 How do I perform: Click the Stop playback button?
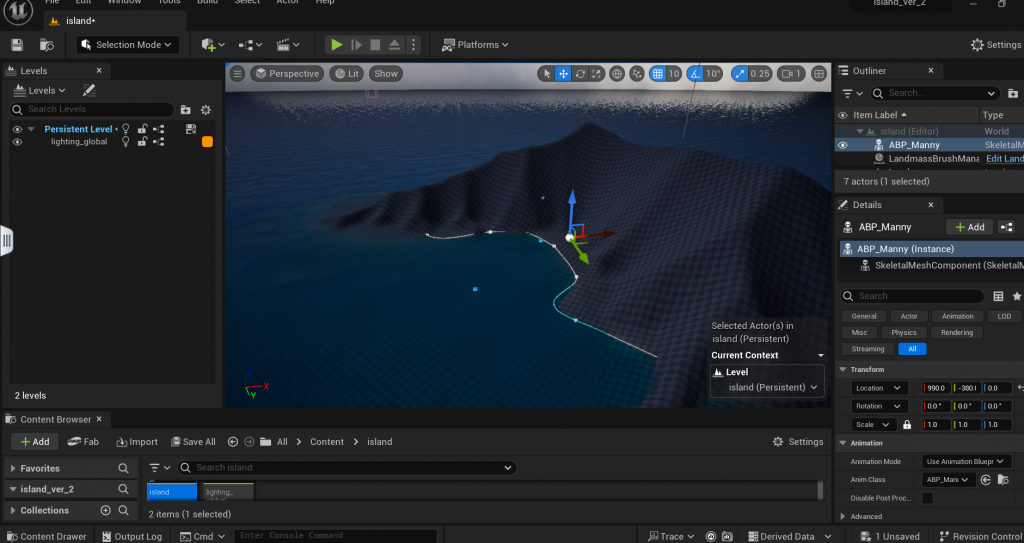[x=376, y=44]
